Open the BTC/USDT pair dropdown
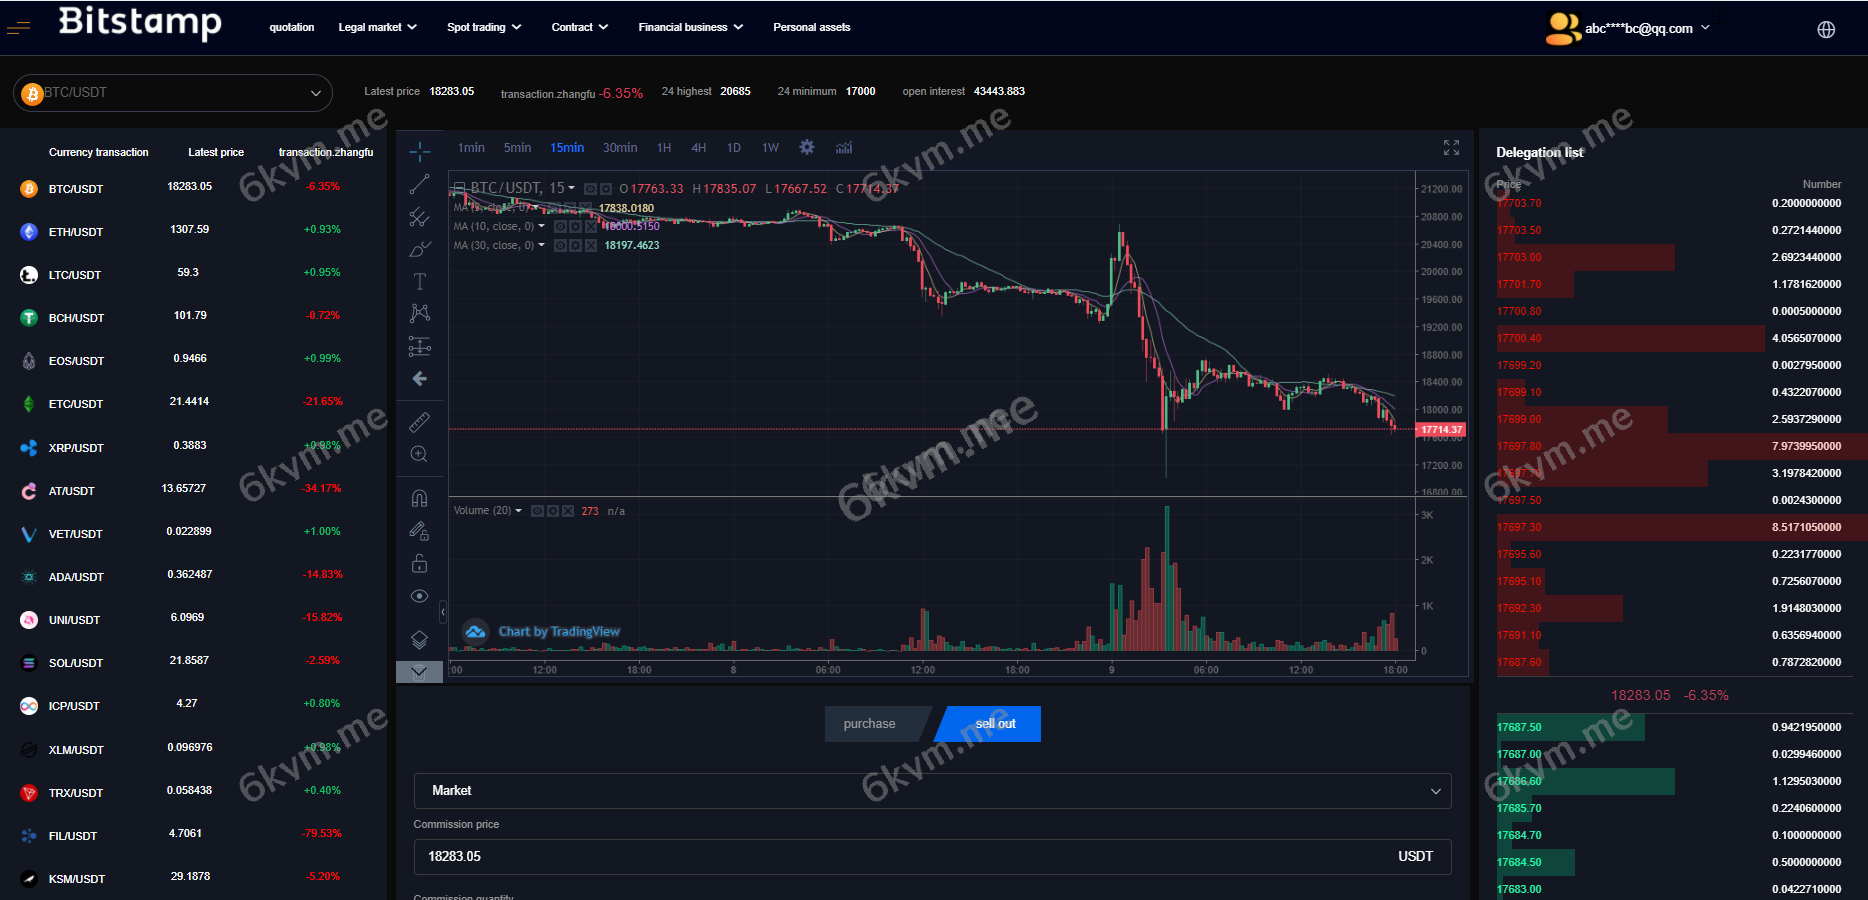1868x900 pixels. 173,93
